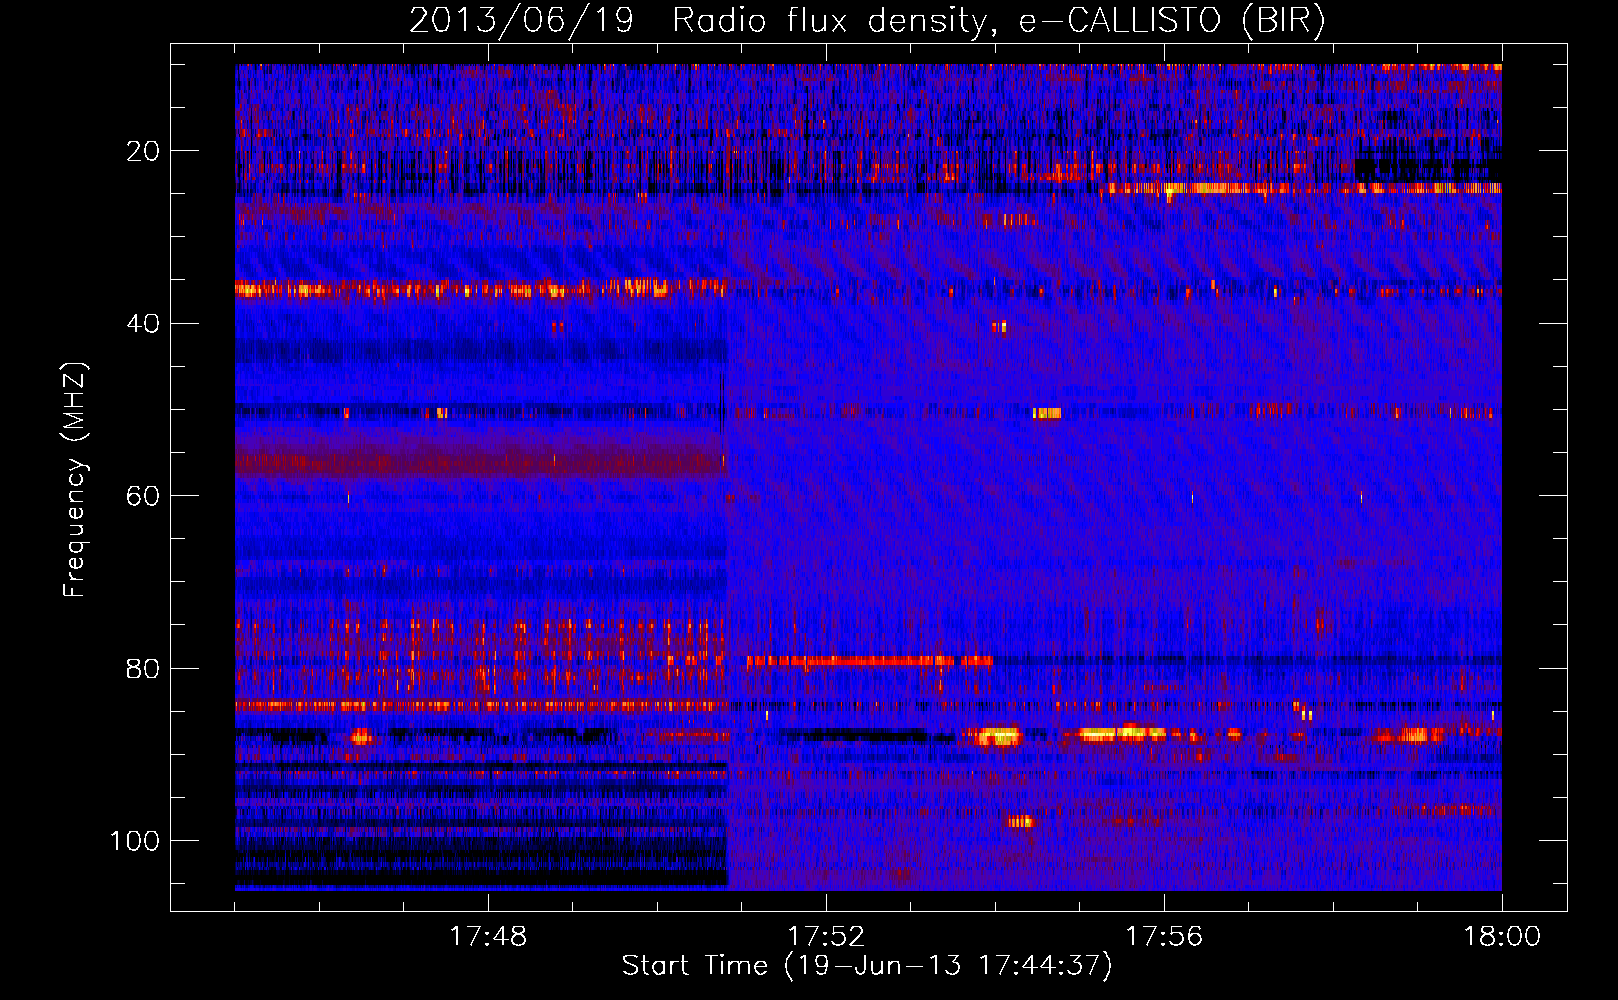
Task: Click the yellow burst near 50 MHz at 17:54
Action: [x=1047, y=413]
